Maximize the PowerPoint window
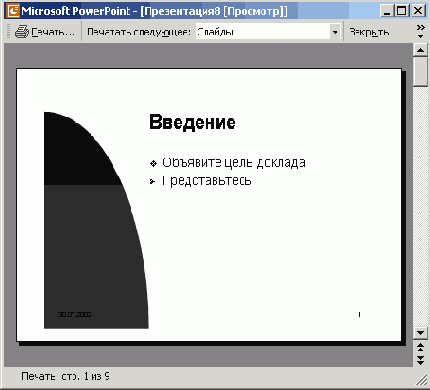 pyautogui.click(x=402, y=11)
